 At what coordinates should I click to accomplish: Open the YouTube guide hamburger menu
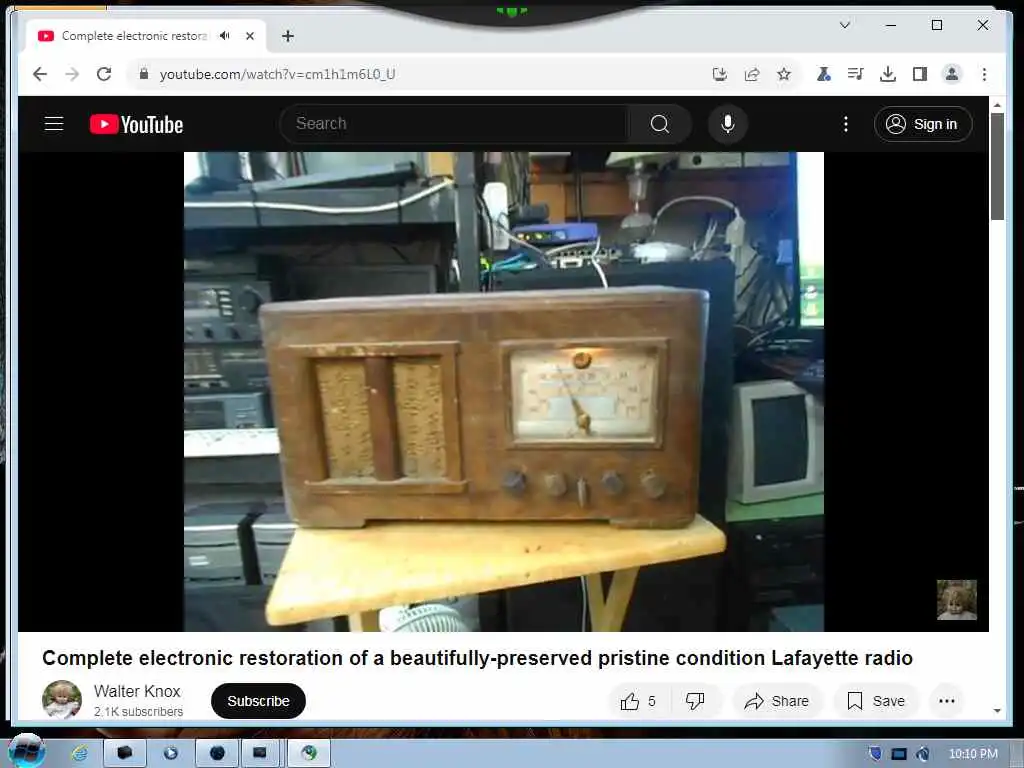[x=54, y=123]
